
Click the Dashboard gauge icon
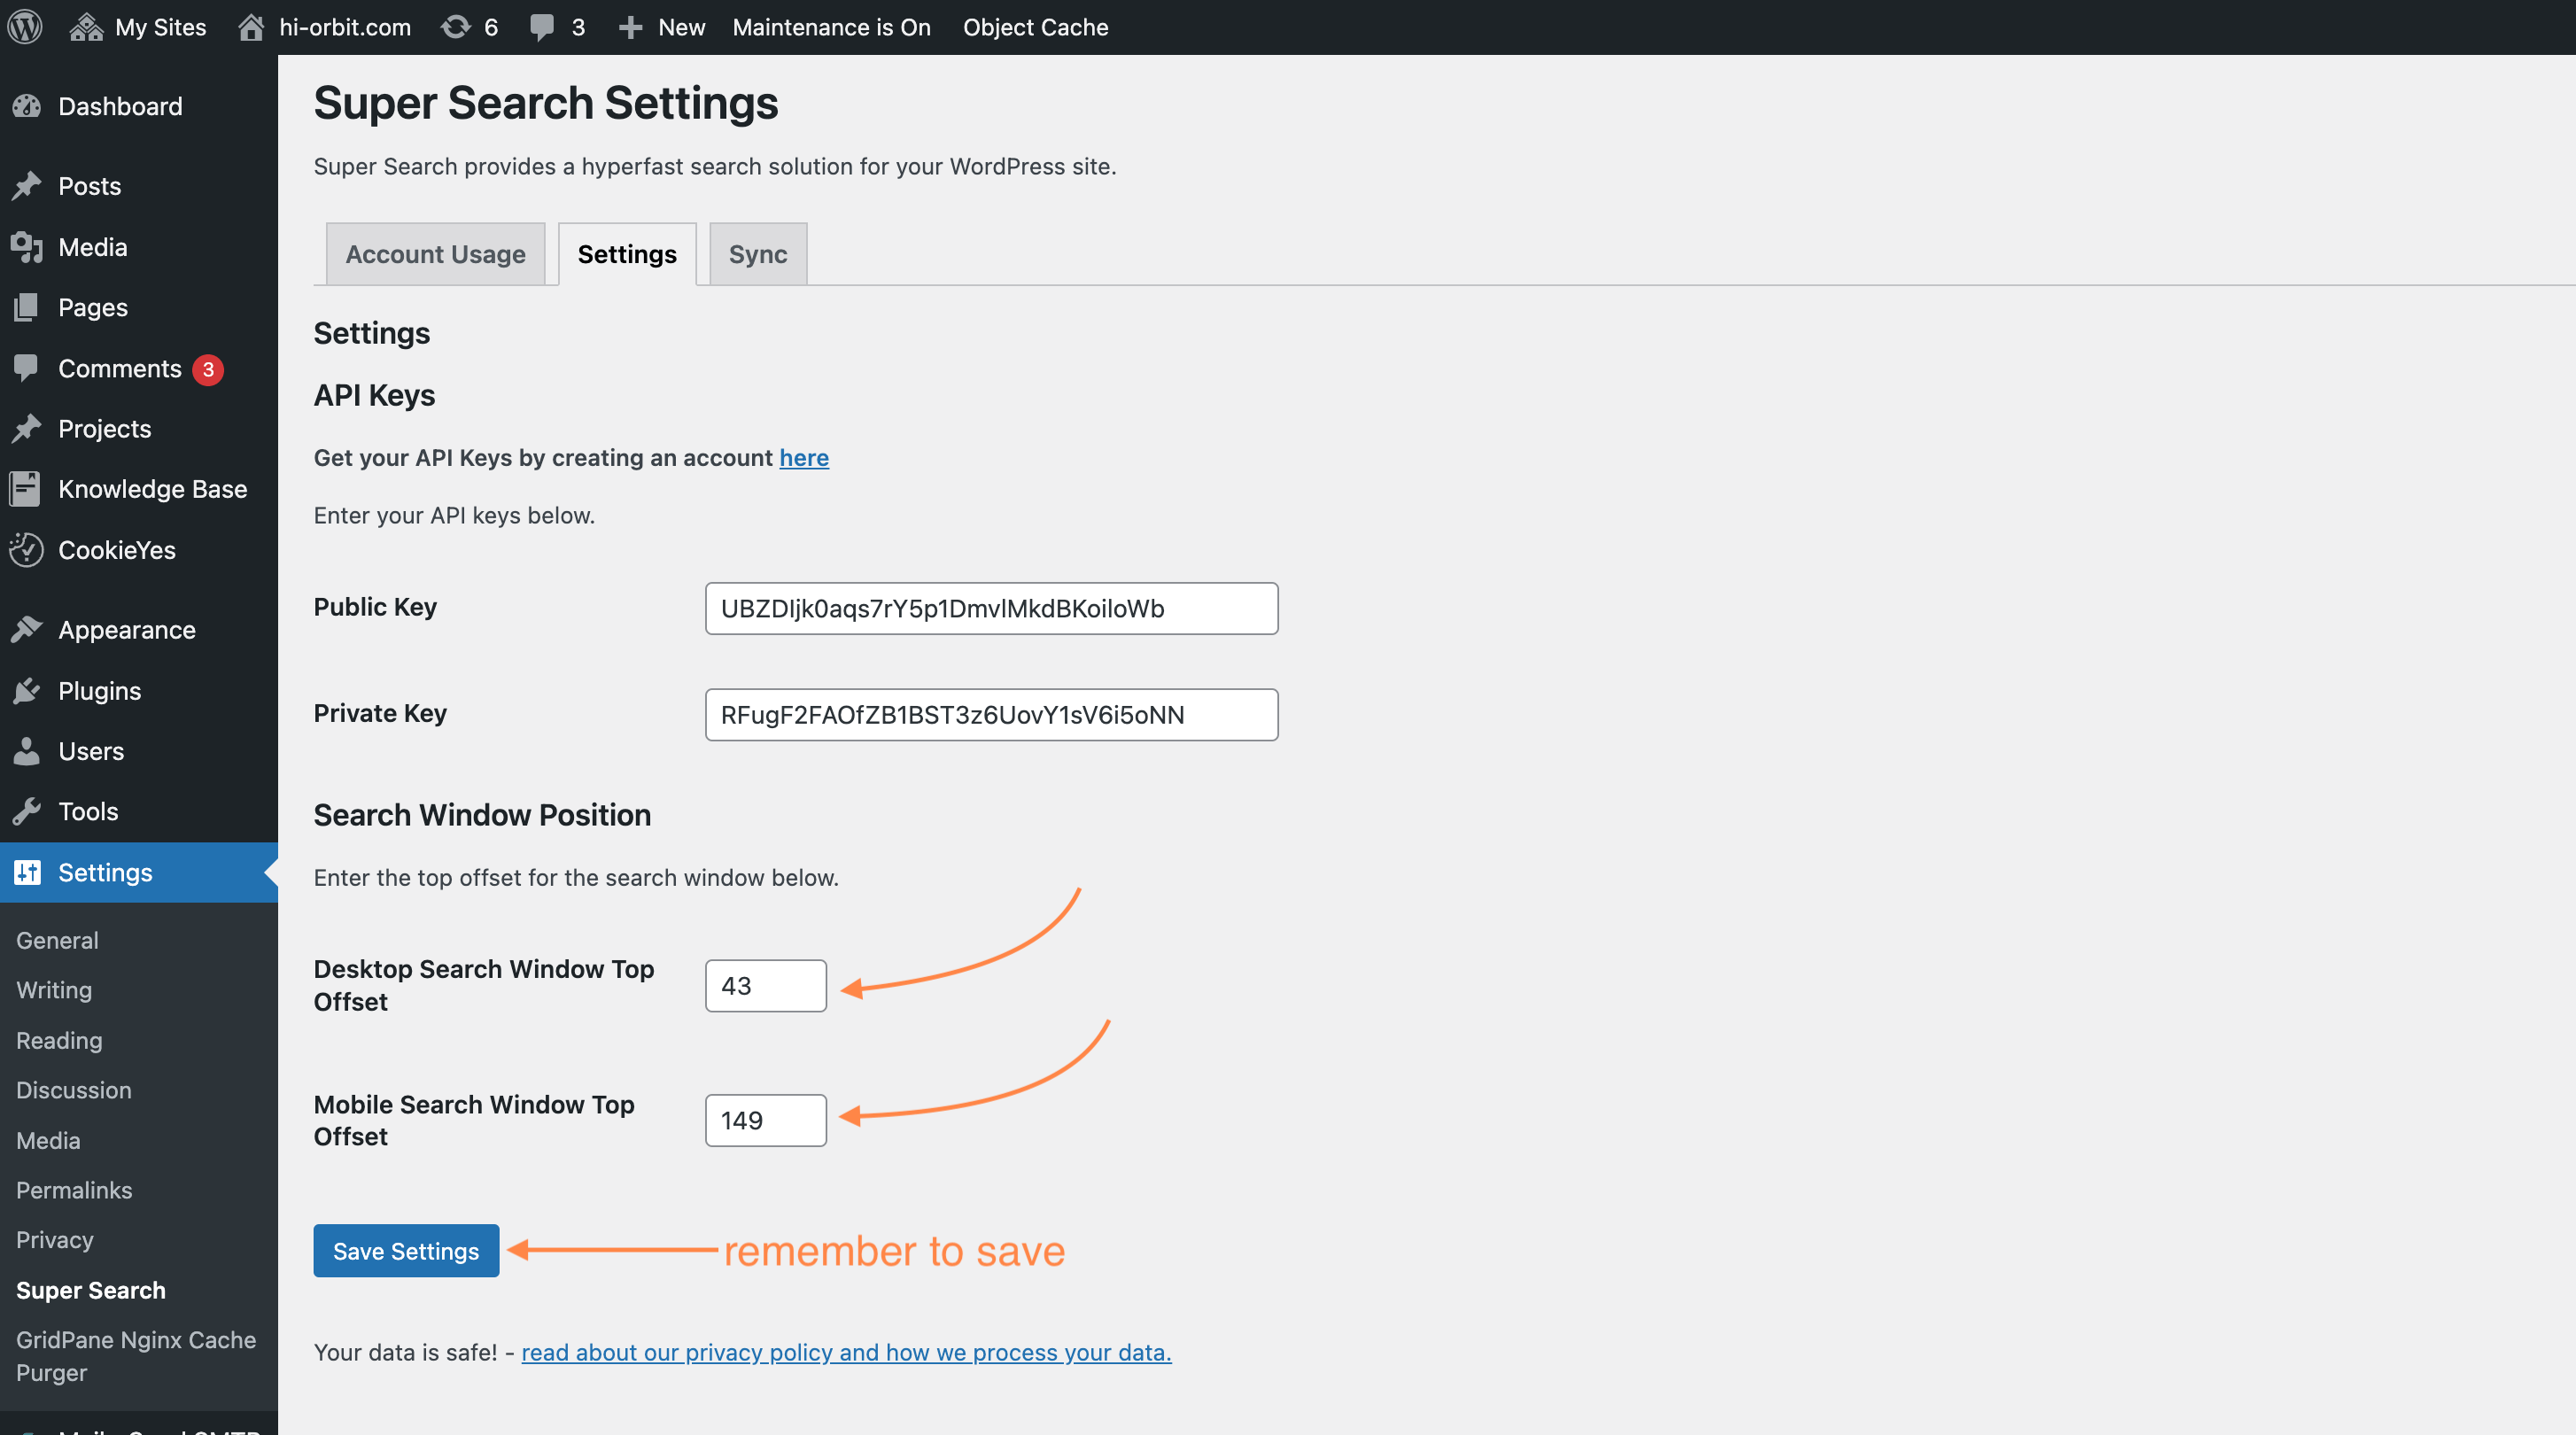(x=27, y=106)
